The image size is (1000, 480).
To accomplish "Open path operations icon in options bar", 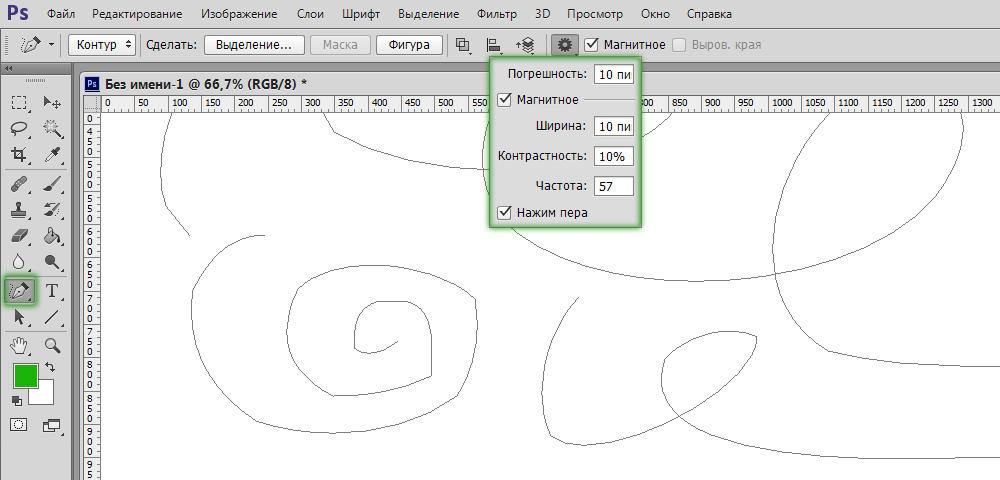I will (x=463, y=45).
